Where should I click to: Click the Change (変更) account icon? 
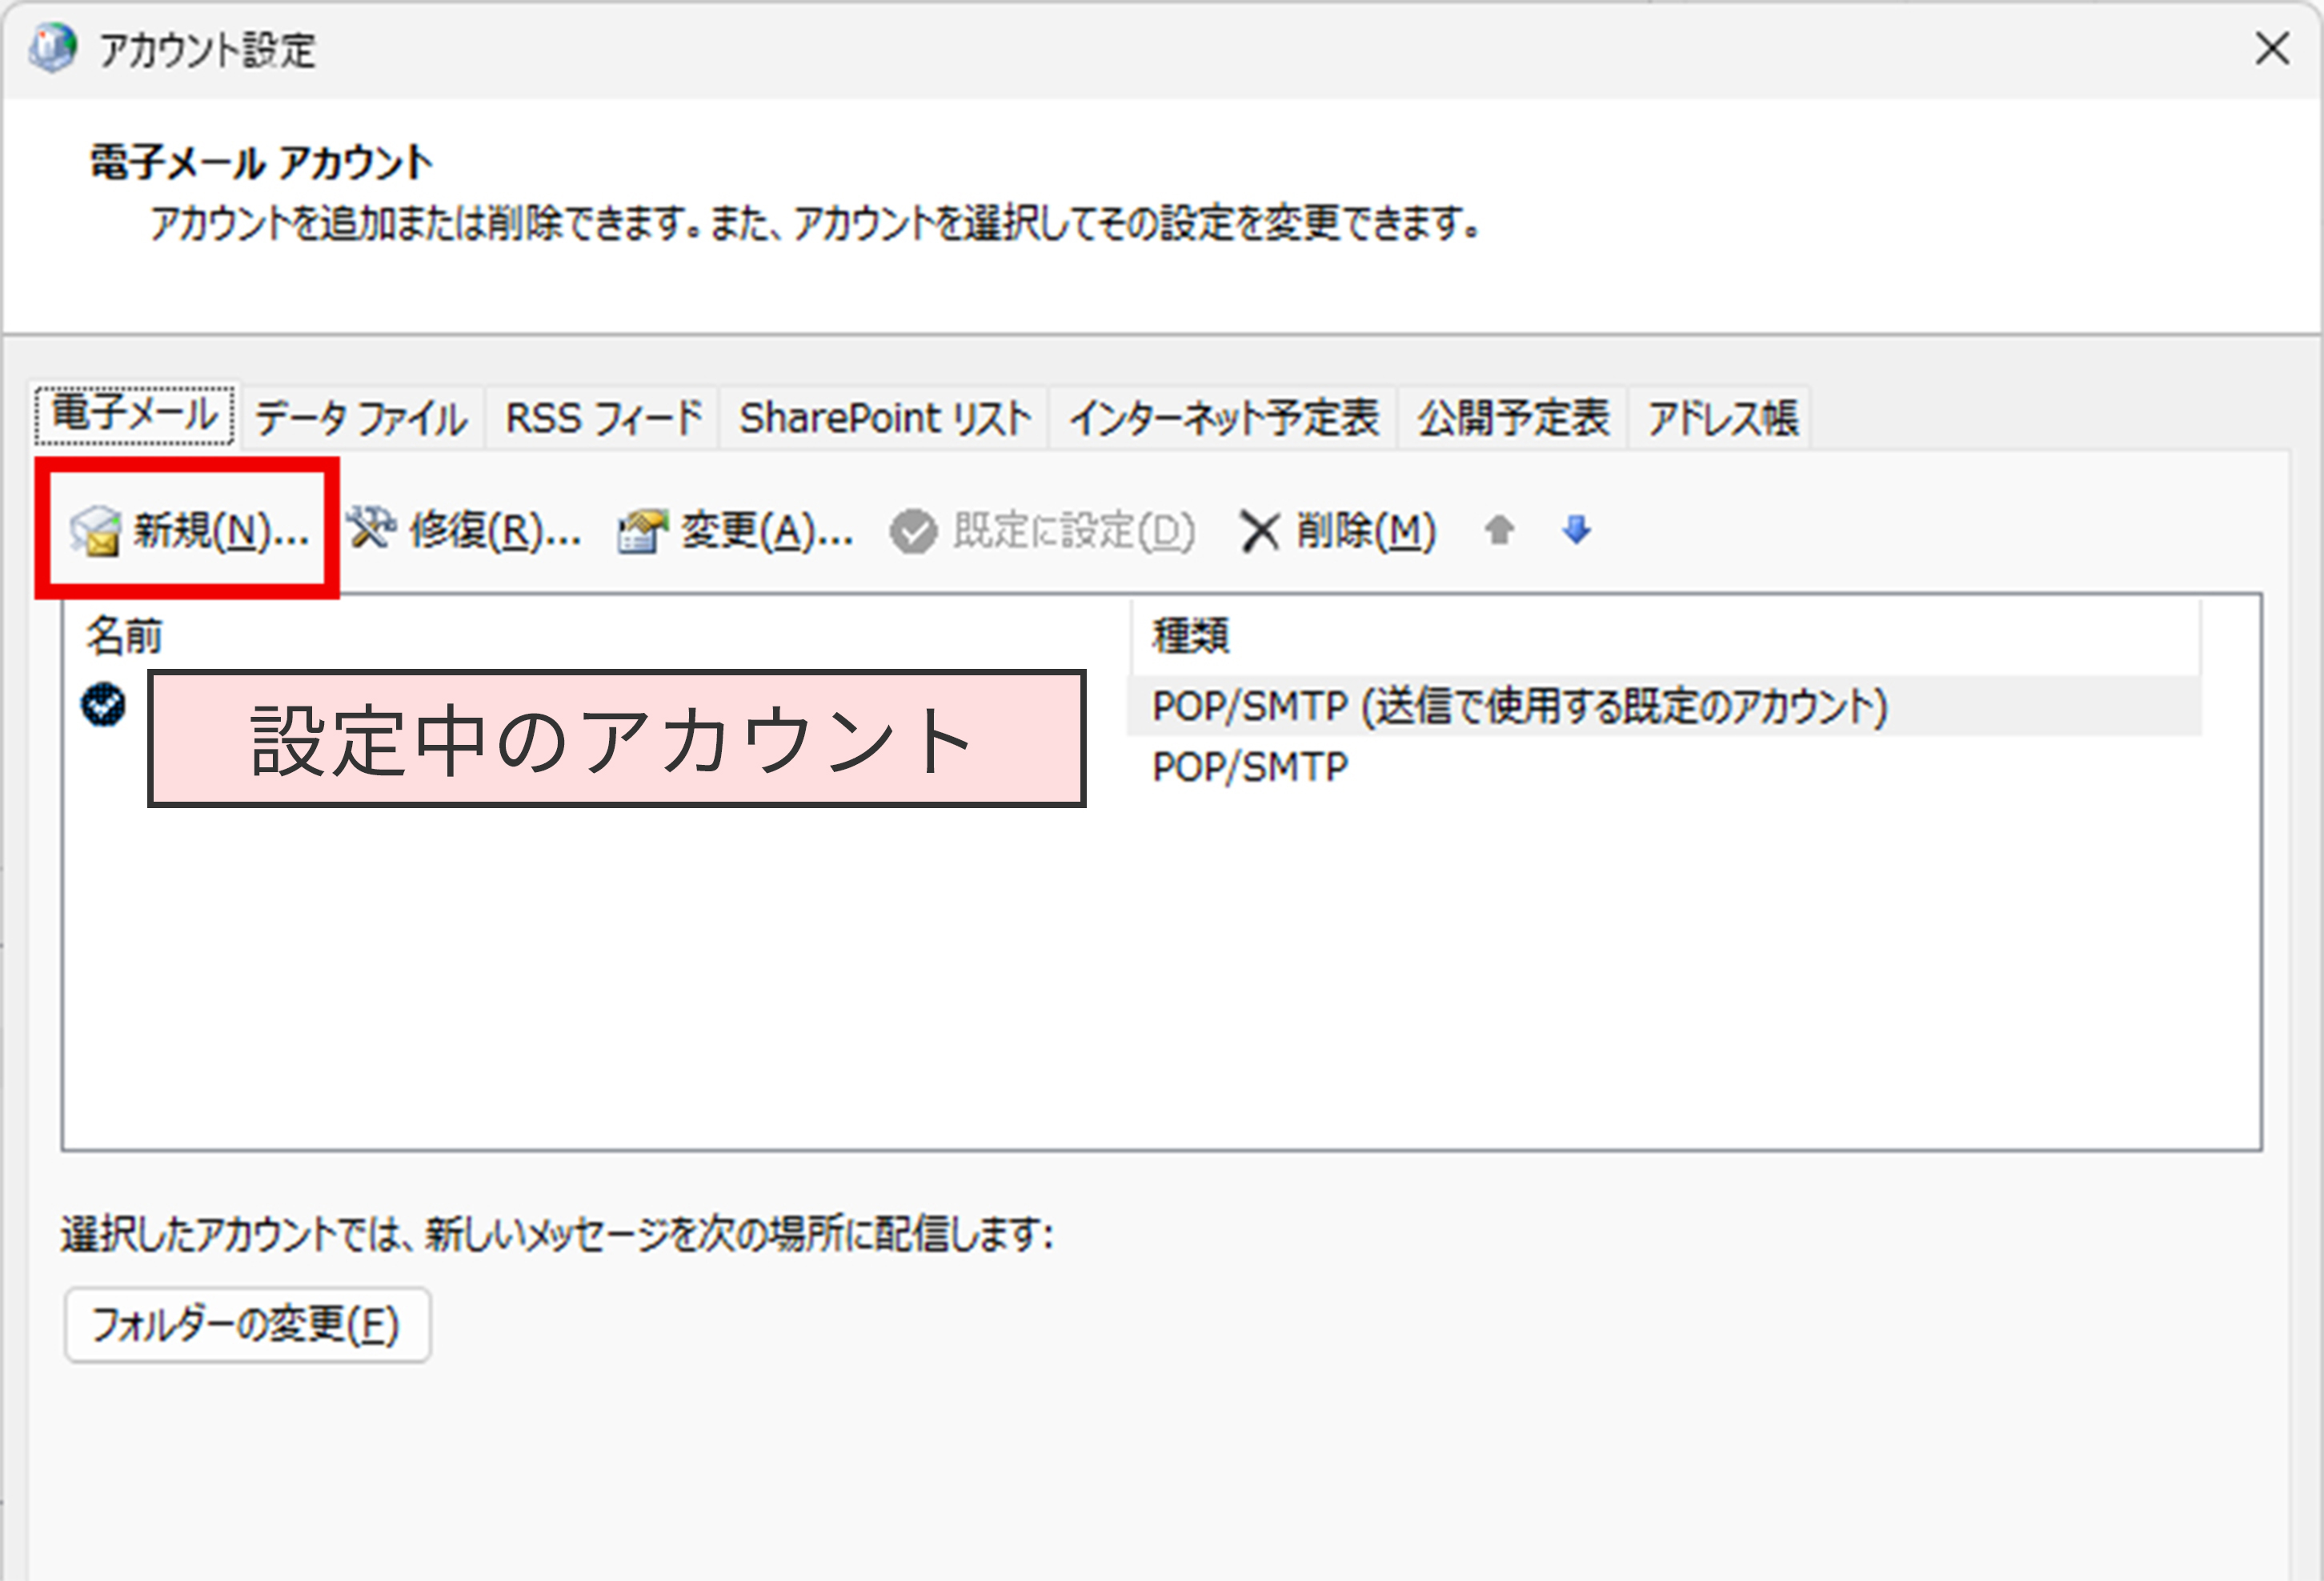[642, 530]
